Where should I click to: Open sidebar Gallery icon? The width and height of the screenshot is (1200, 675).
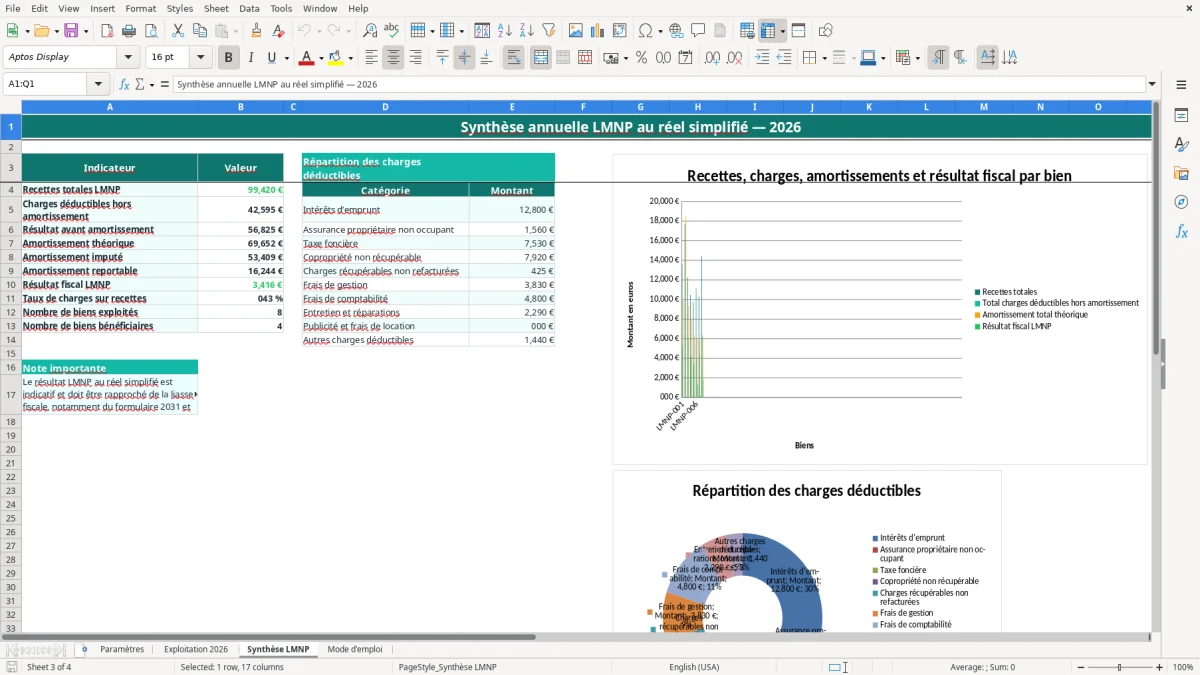1182,173
